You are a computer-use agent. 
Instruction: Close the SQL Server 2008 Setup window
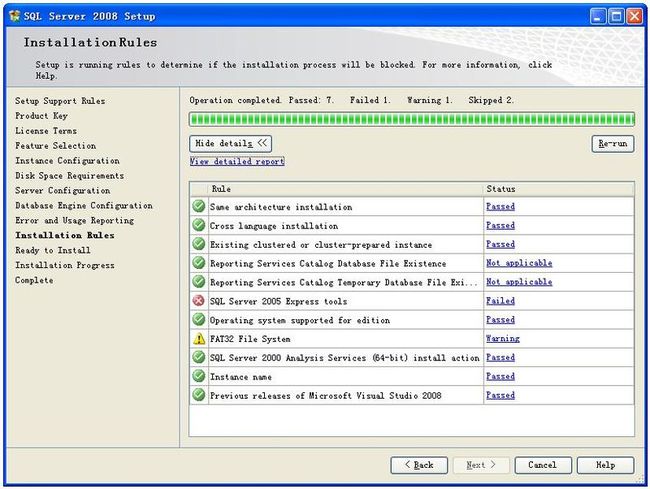[x=635, y=17]
